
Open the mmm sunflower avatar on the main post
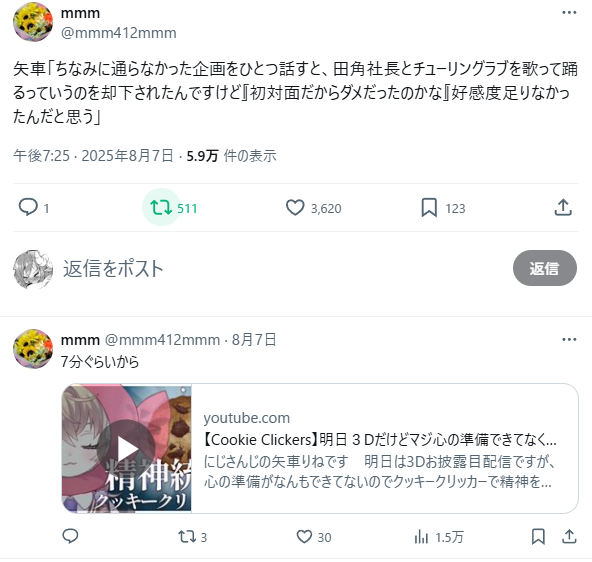click(x=33, y=22)
